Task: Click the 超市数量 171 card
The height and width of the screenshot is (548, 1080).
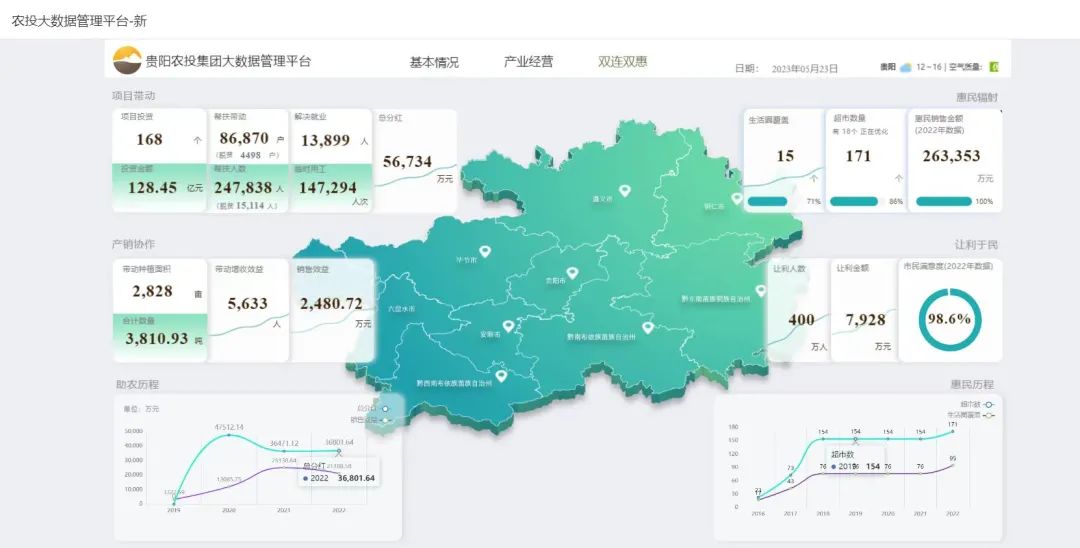Action: pyautogui.click(x=865, y=158)
